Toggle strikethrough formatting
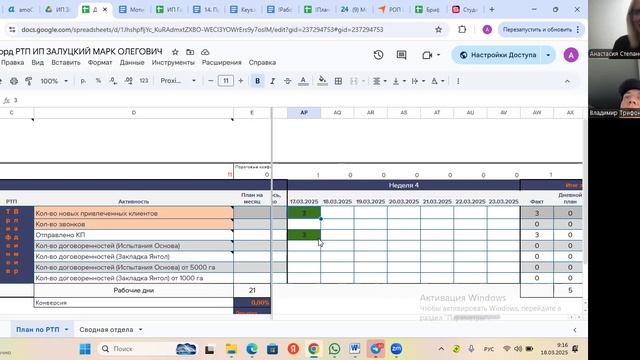The width and height of the screenshot is (640, 360). point(287,81)
